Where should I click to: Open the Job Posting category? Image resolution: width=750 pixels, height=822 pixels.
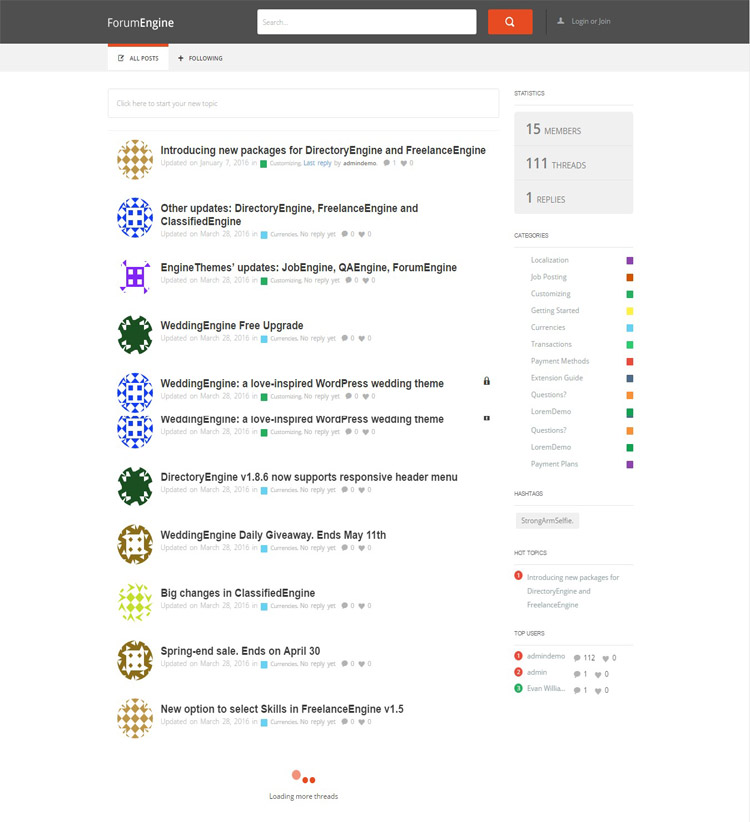point(548,277)
